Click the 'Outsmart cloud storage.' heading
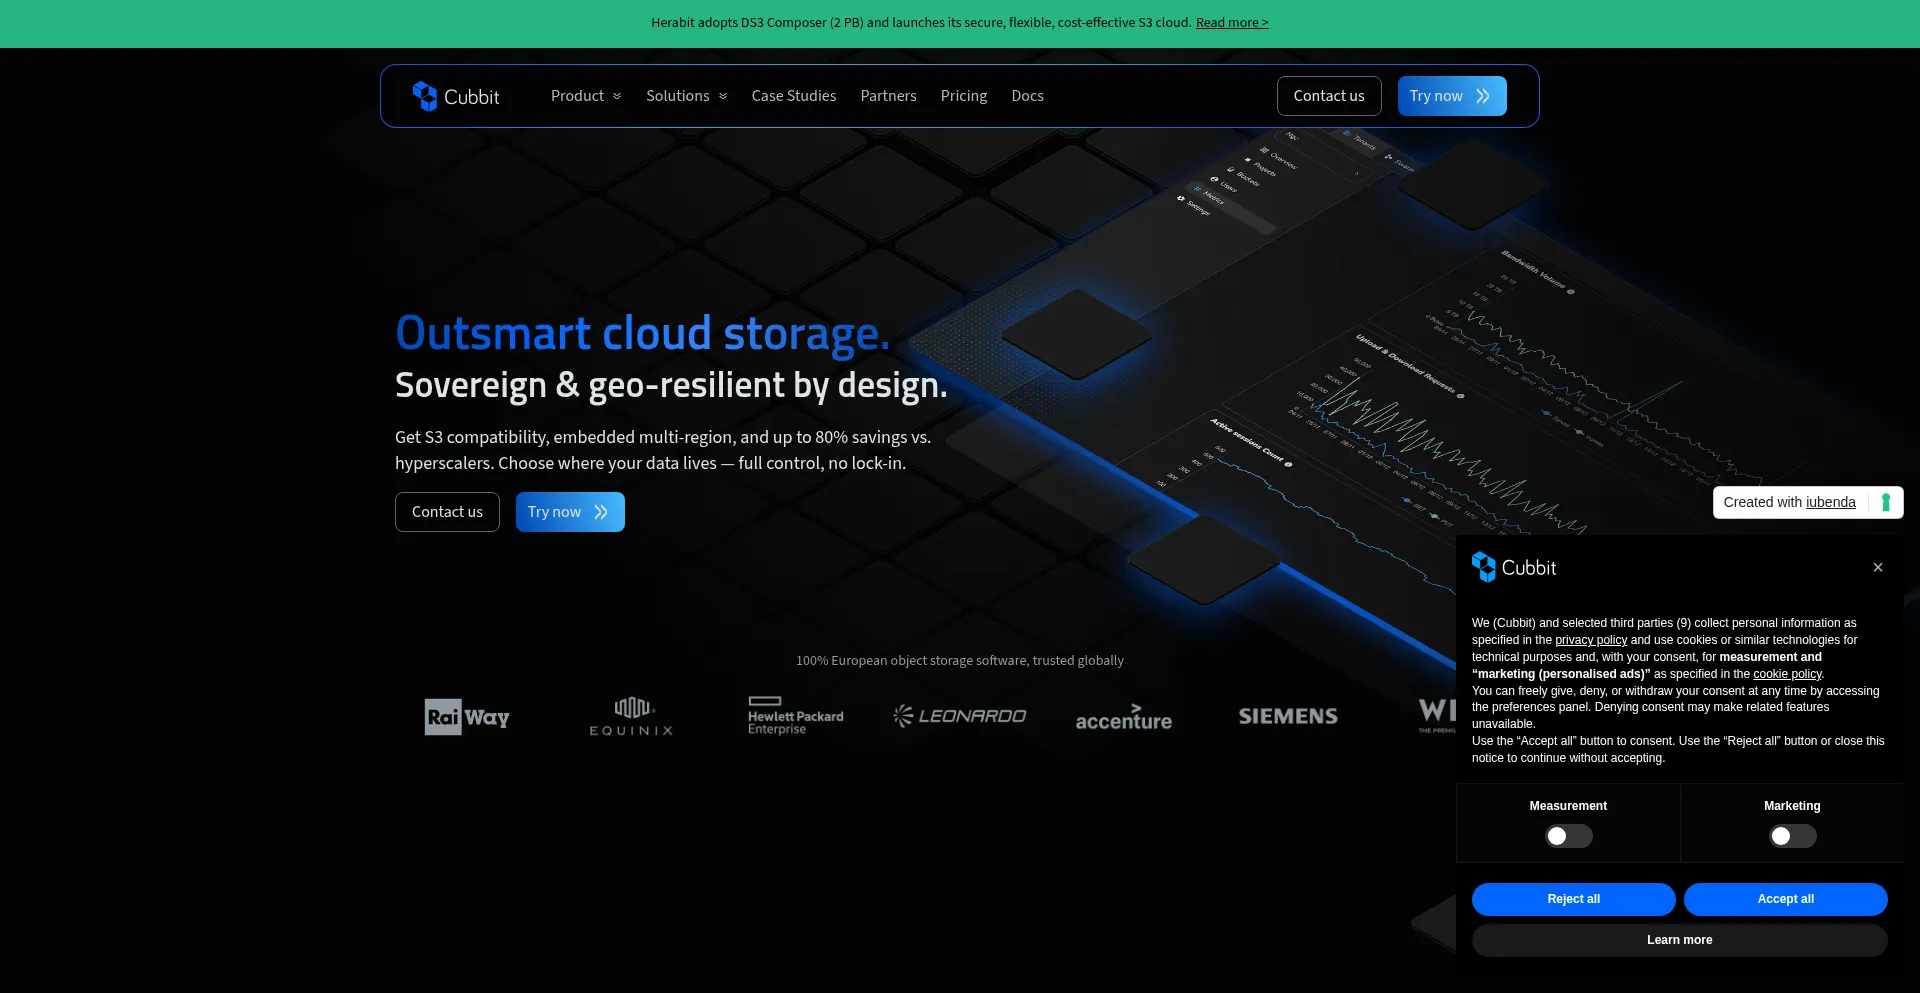This screenshot has width=1920, height=993. click(x=642, y=333)
